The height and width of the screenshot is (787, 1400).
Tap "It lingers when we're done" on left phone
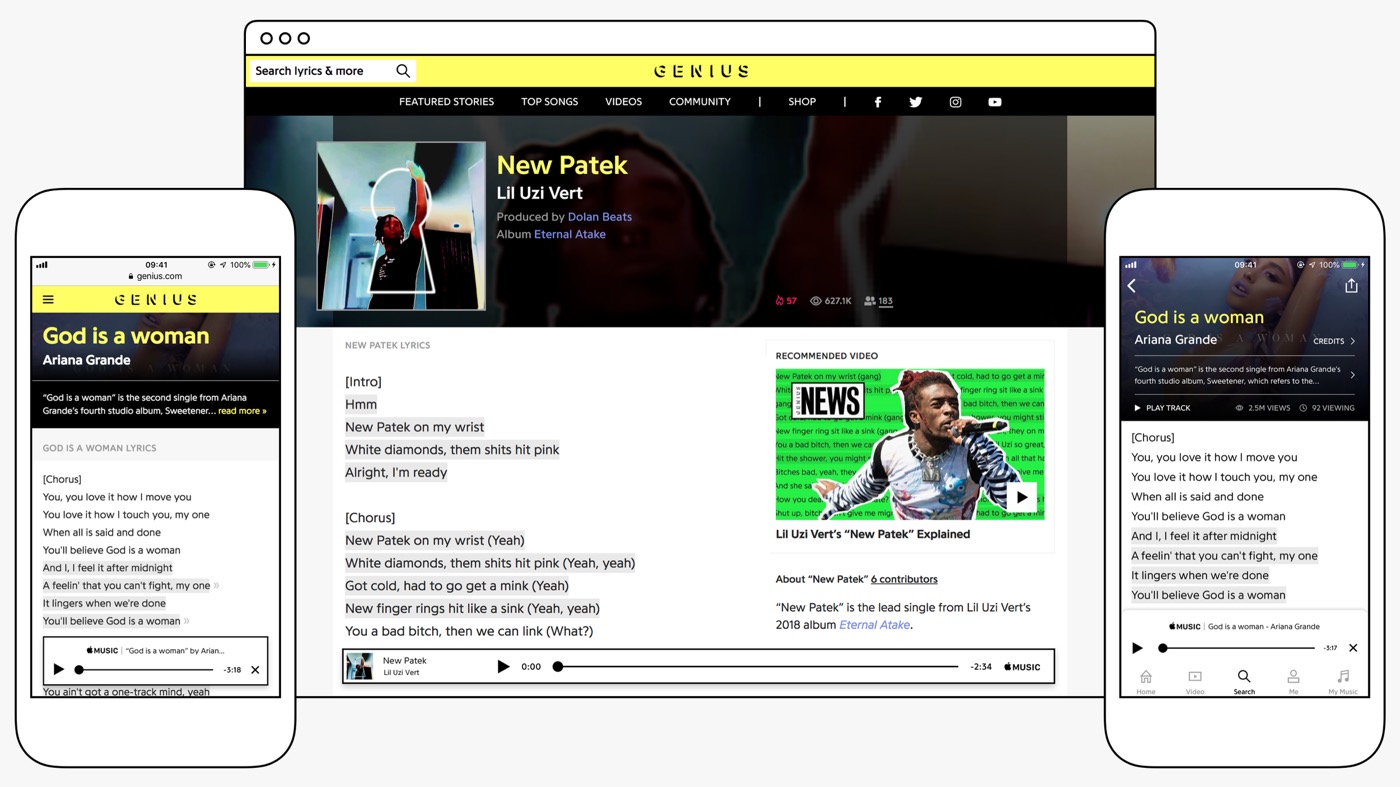point(104,604)
